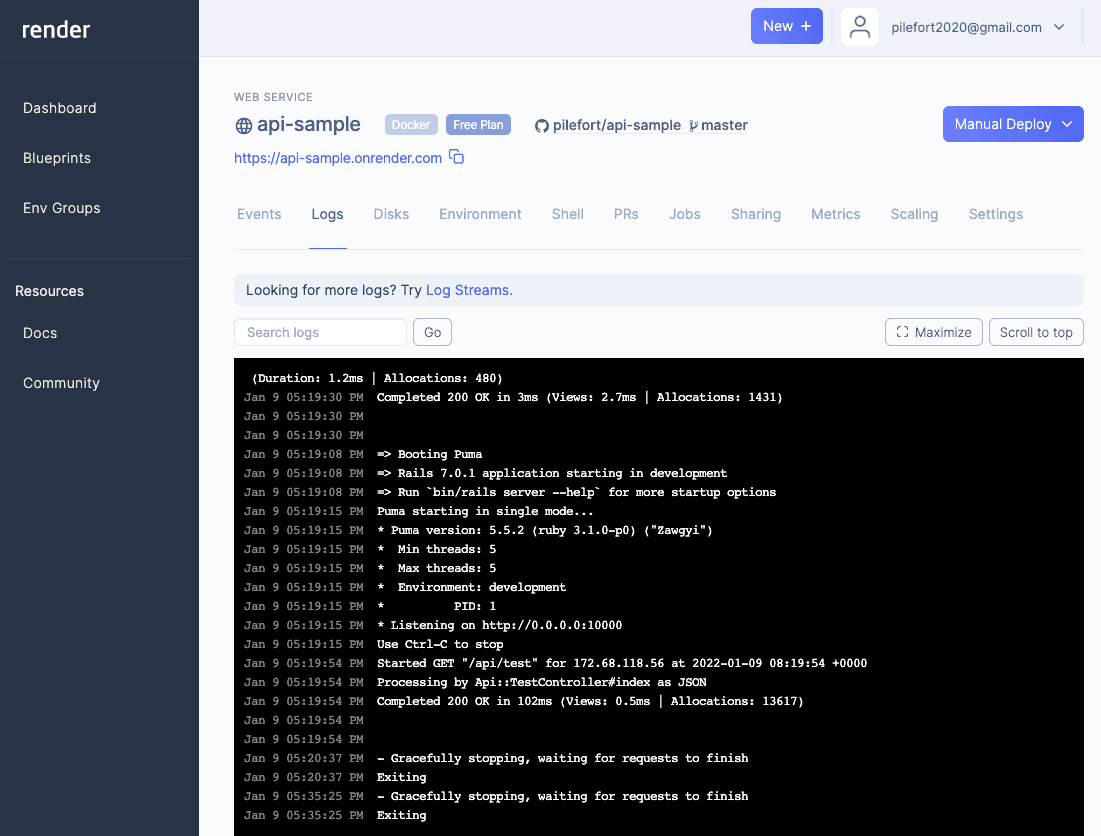The height and width of the screenshot is (836, 1101).
Task: Open the Environment tab
Action: point(480,214)
